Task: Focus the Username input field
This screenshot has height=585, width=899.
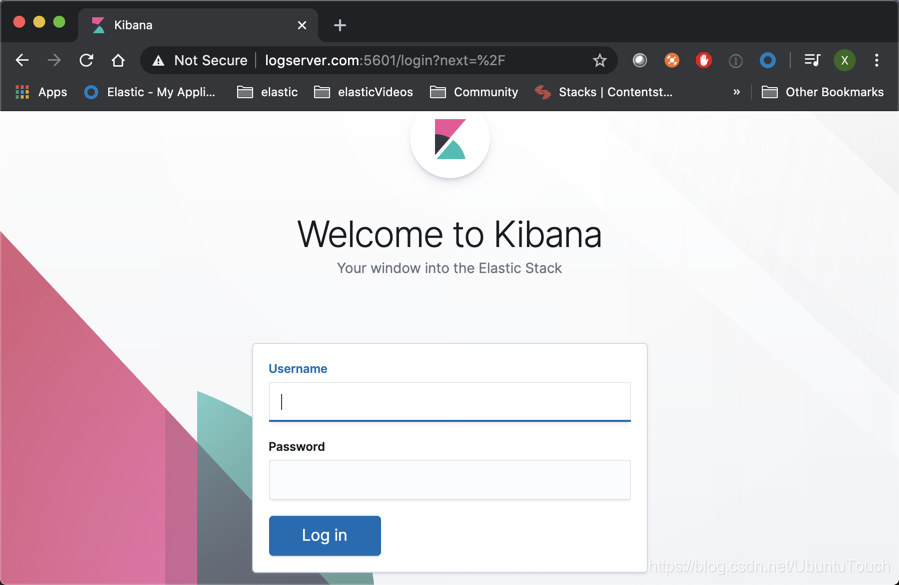Action: (x=450, y=401)
